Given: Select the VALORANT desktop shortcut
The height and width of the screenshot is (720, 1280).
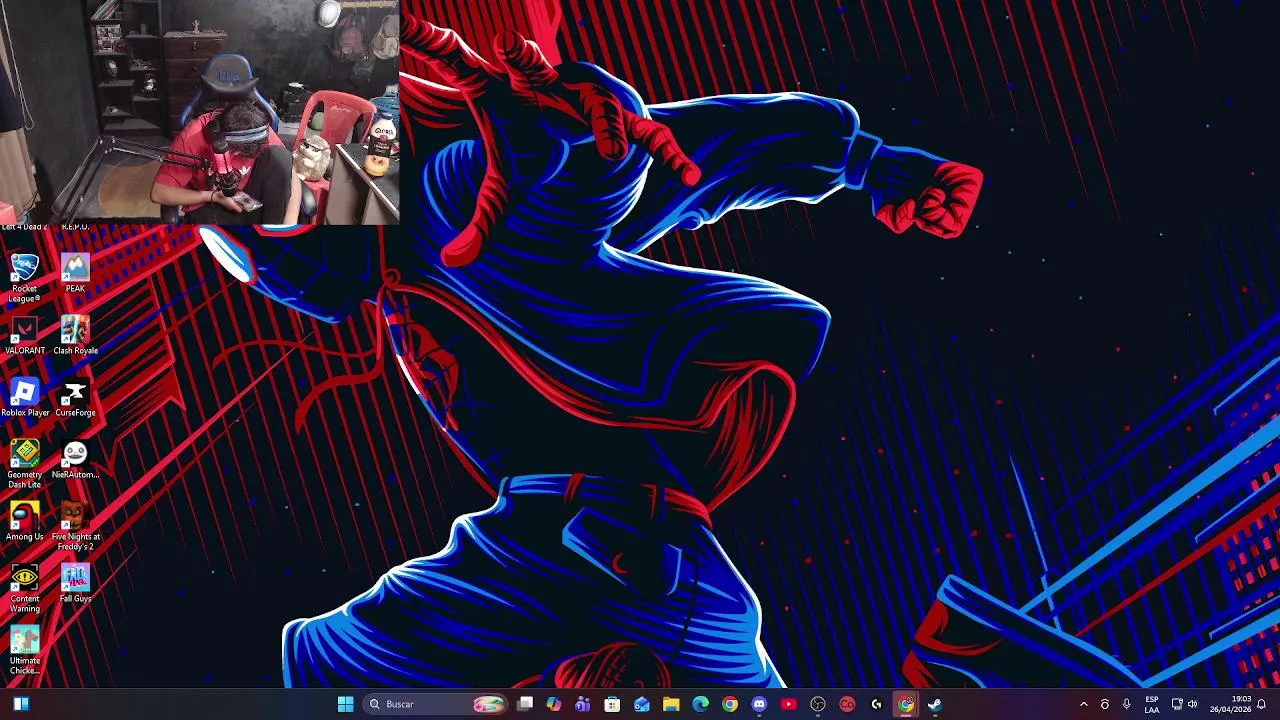Looking at the screenshot, I should click(x=24, y=336).
